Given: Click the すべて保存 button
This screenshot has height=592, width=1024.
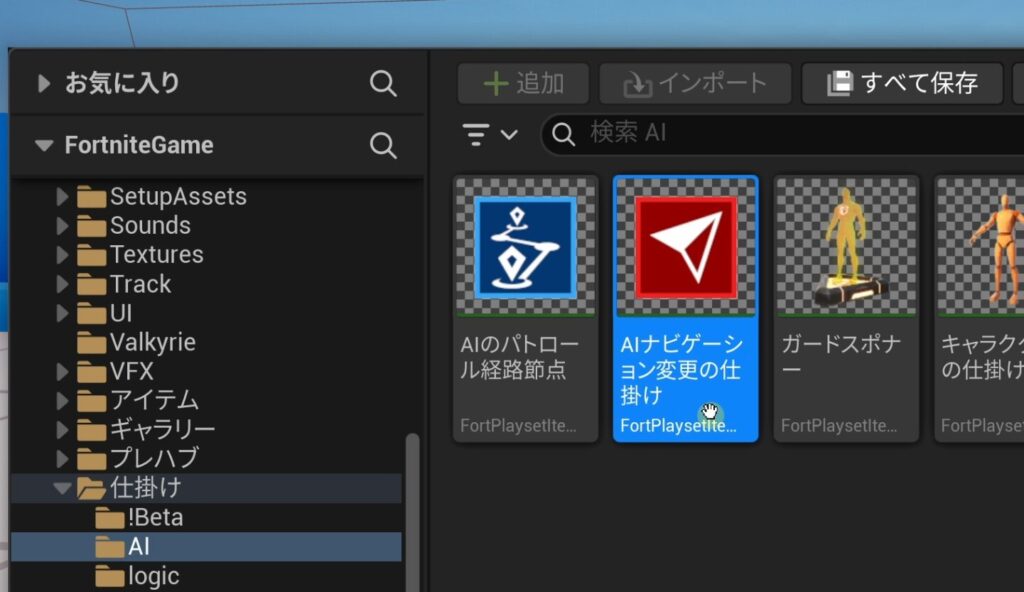Looking at the screenshot, I should pyautogui.click(x=902, y=84).
